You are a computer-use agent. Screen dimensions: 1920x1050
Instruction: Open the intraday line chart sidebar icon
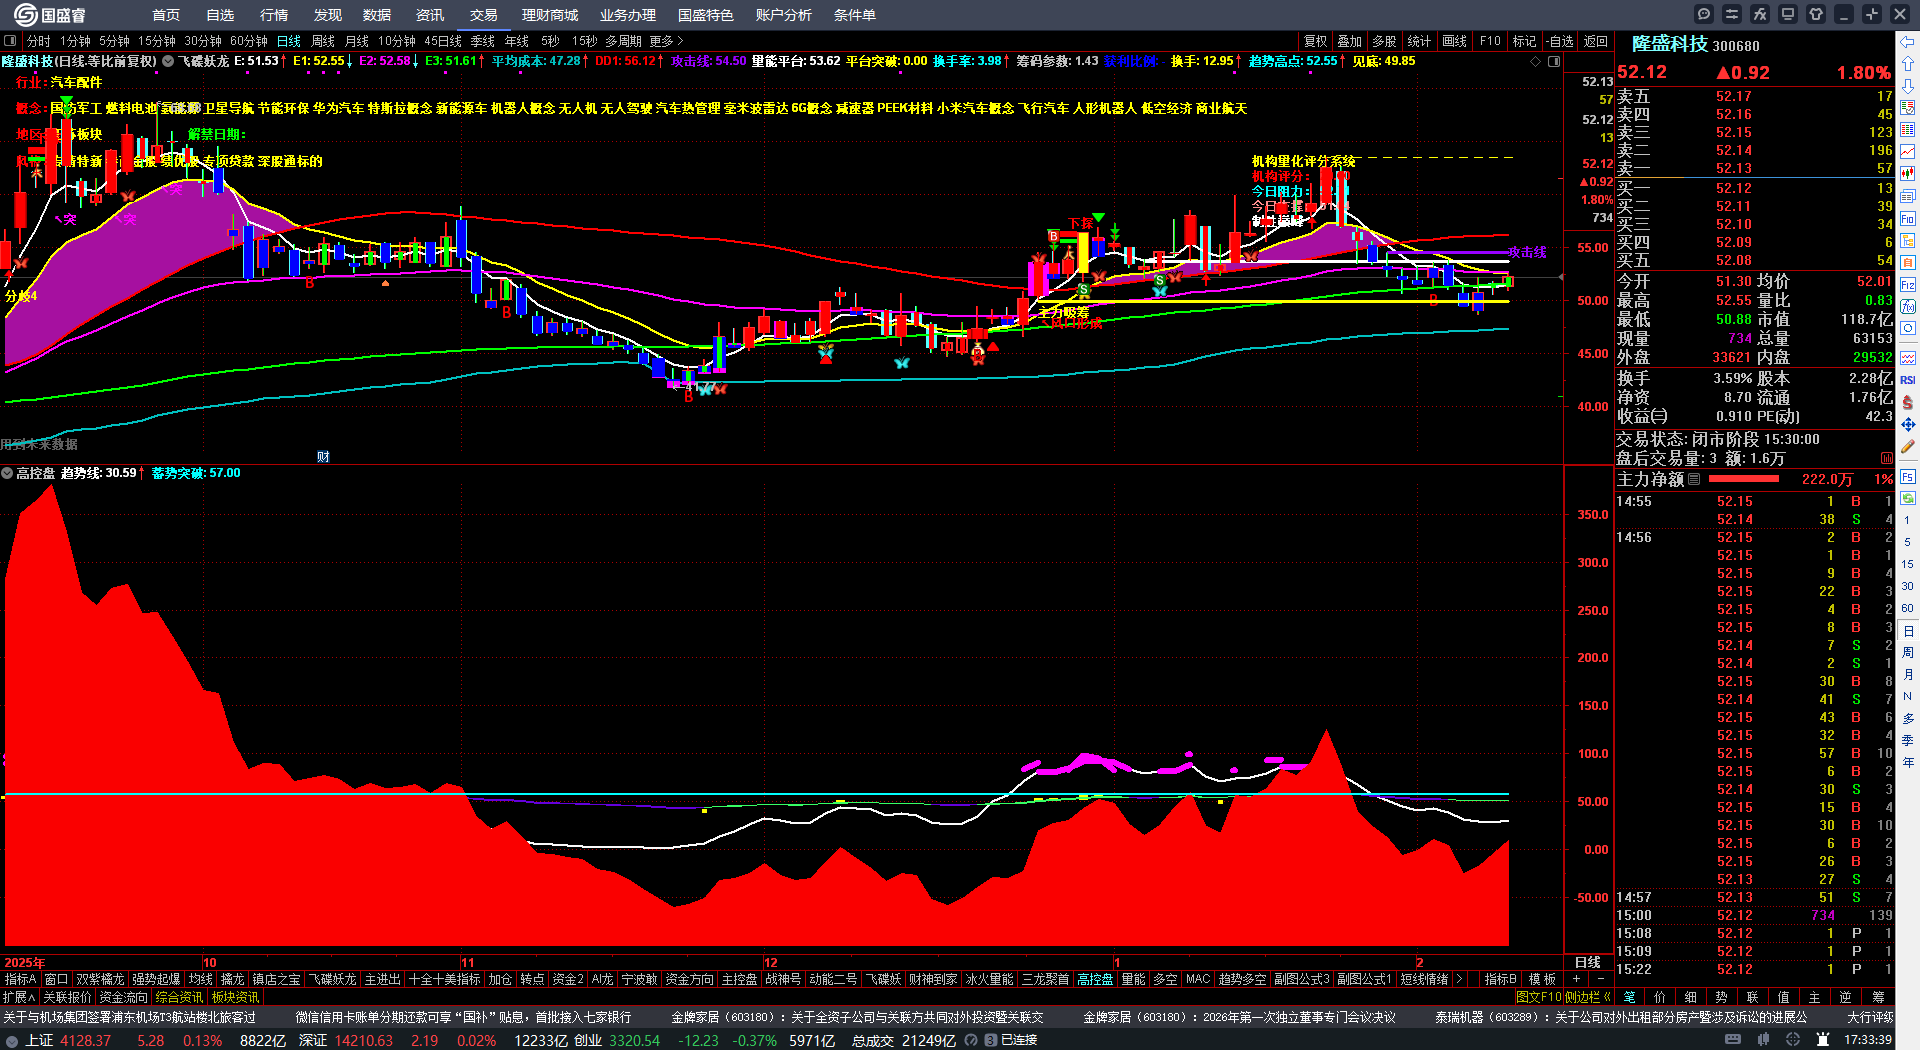coord(1908,152)
